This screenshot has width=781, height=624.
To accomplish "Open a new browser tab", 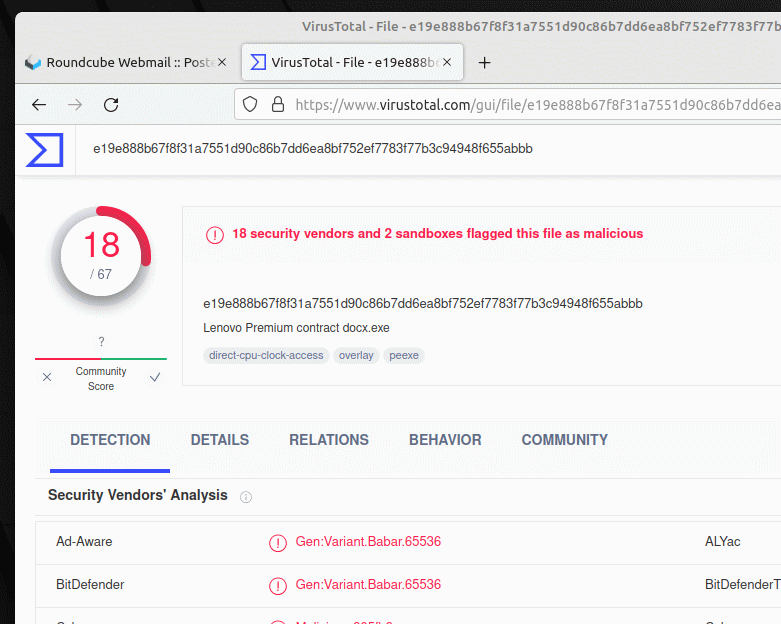I will coord(484,63).
